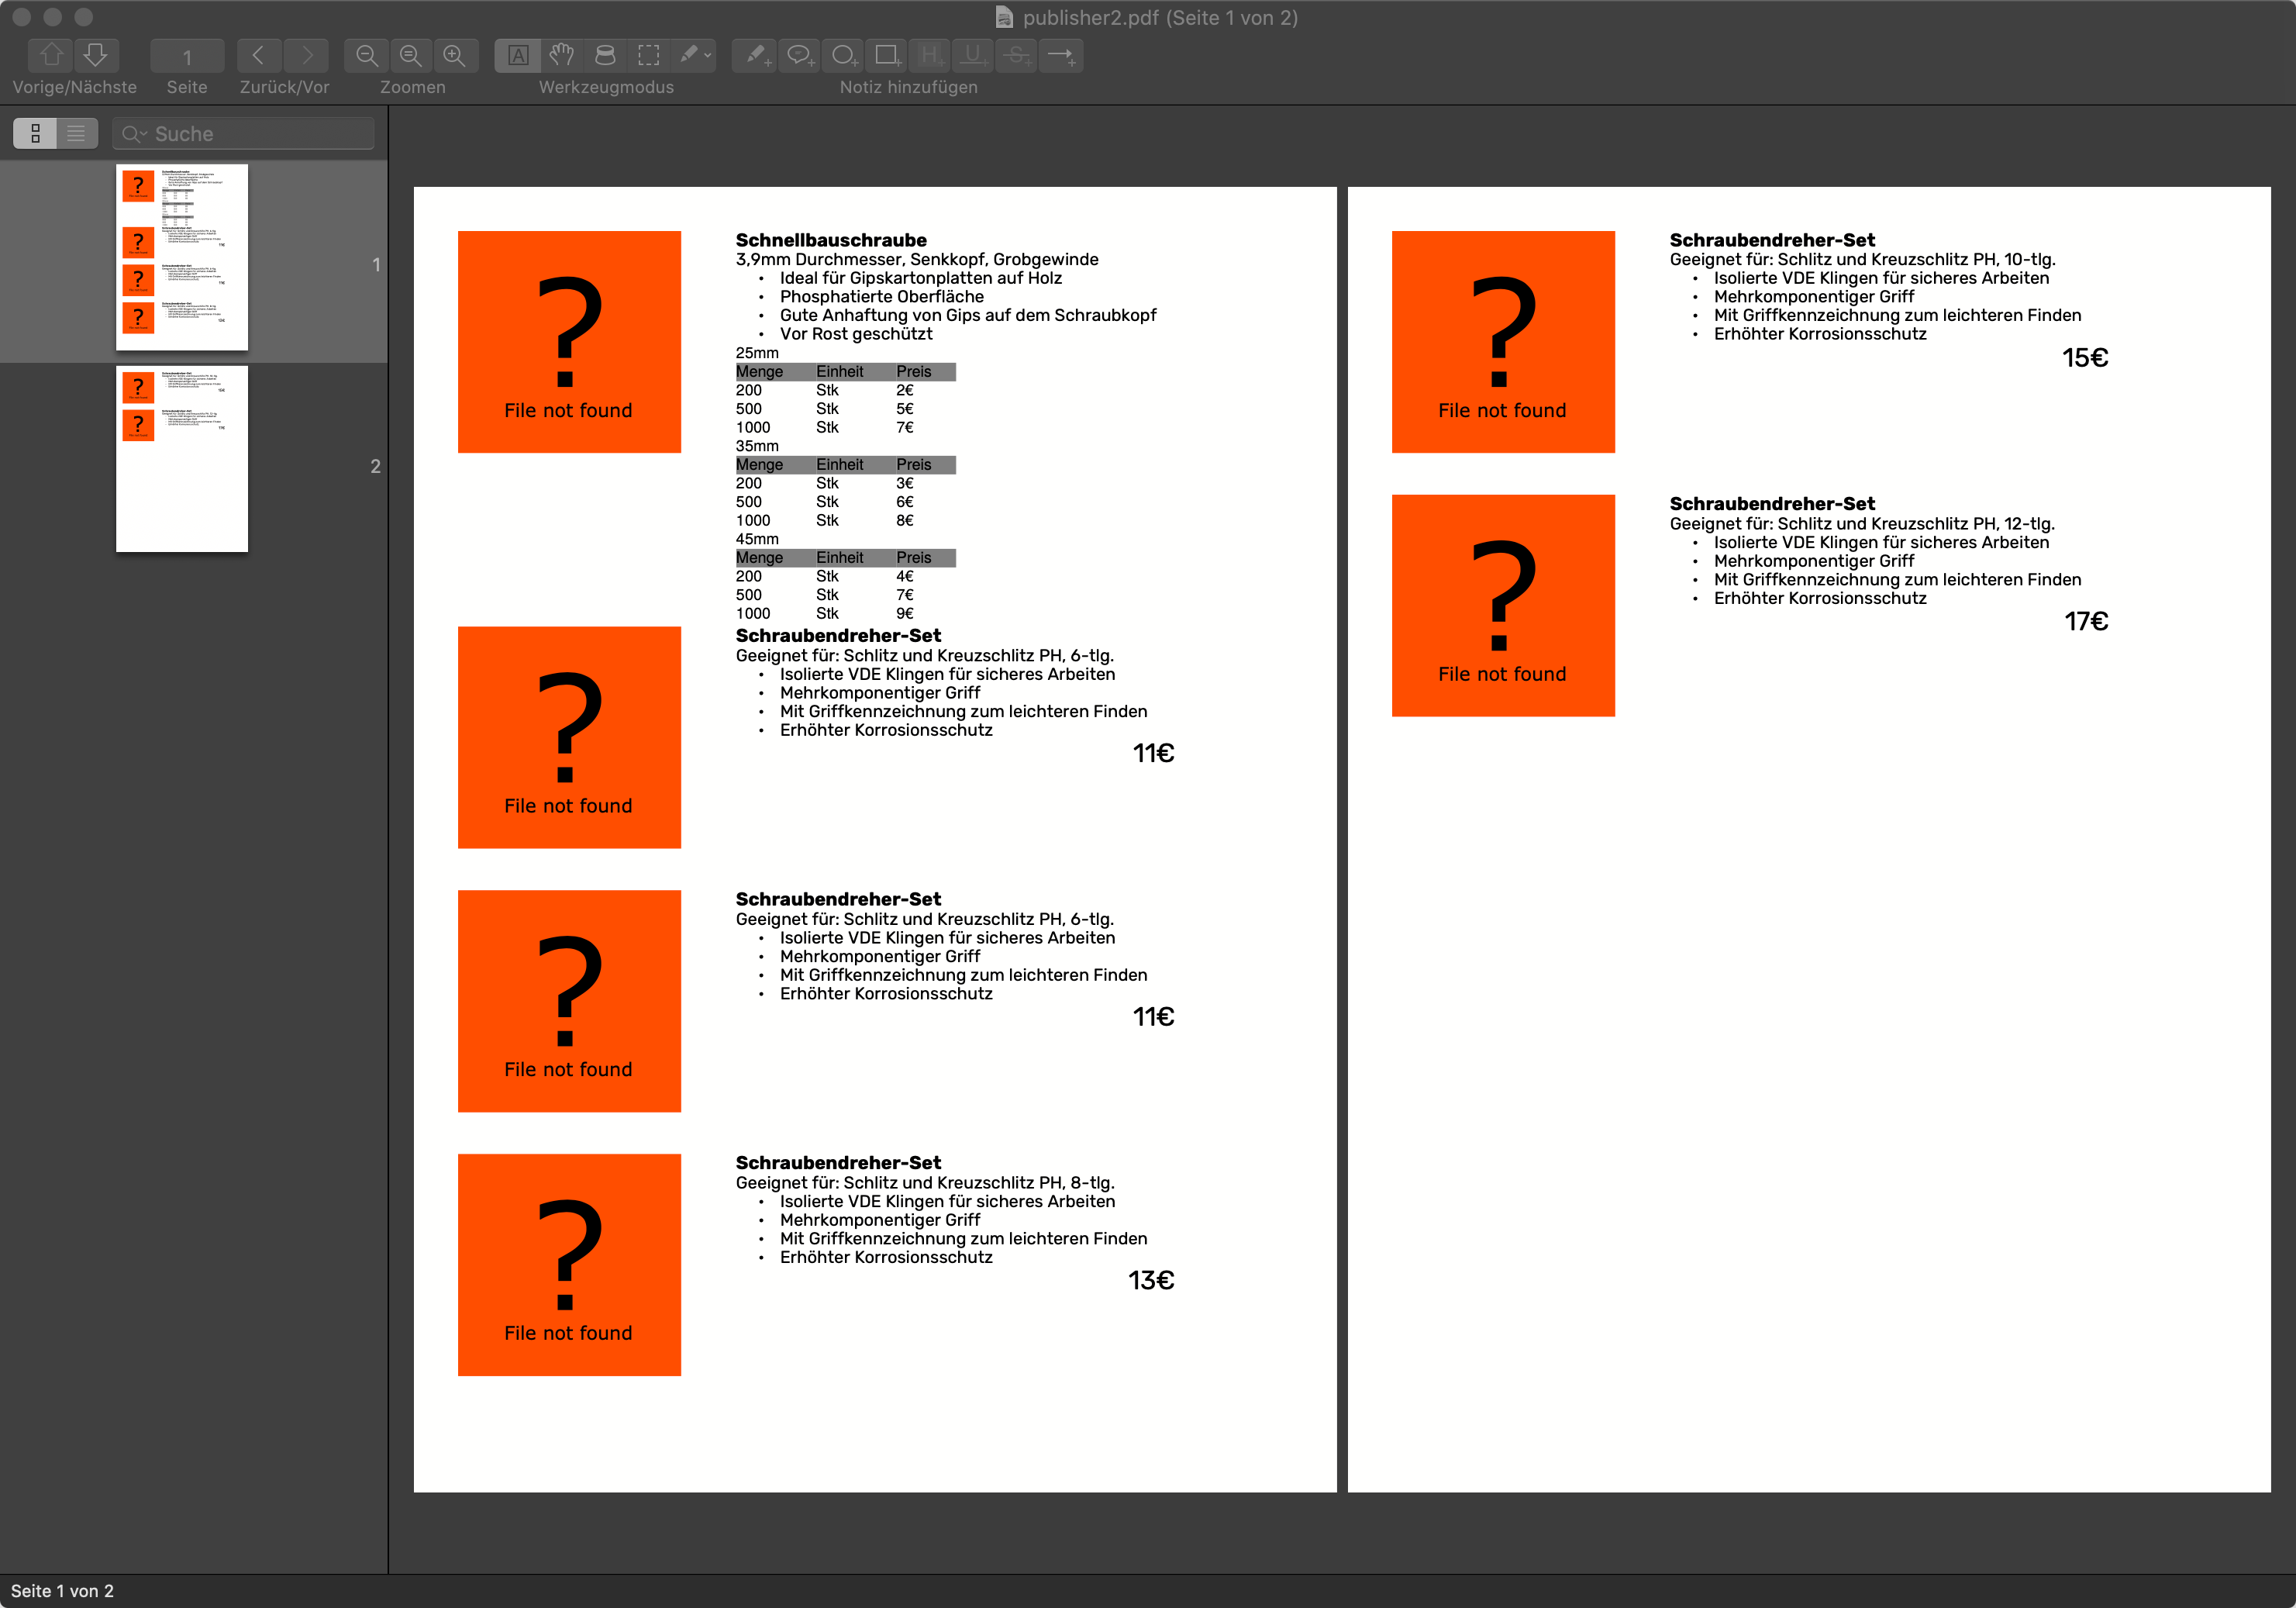Switch sidebar to table of contents list
This screenshot has width=2296, height=1608.
[x=77, y=133]
